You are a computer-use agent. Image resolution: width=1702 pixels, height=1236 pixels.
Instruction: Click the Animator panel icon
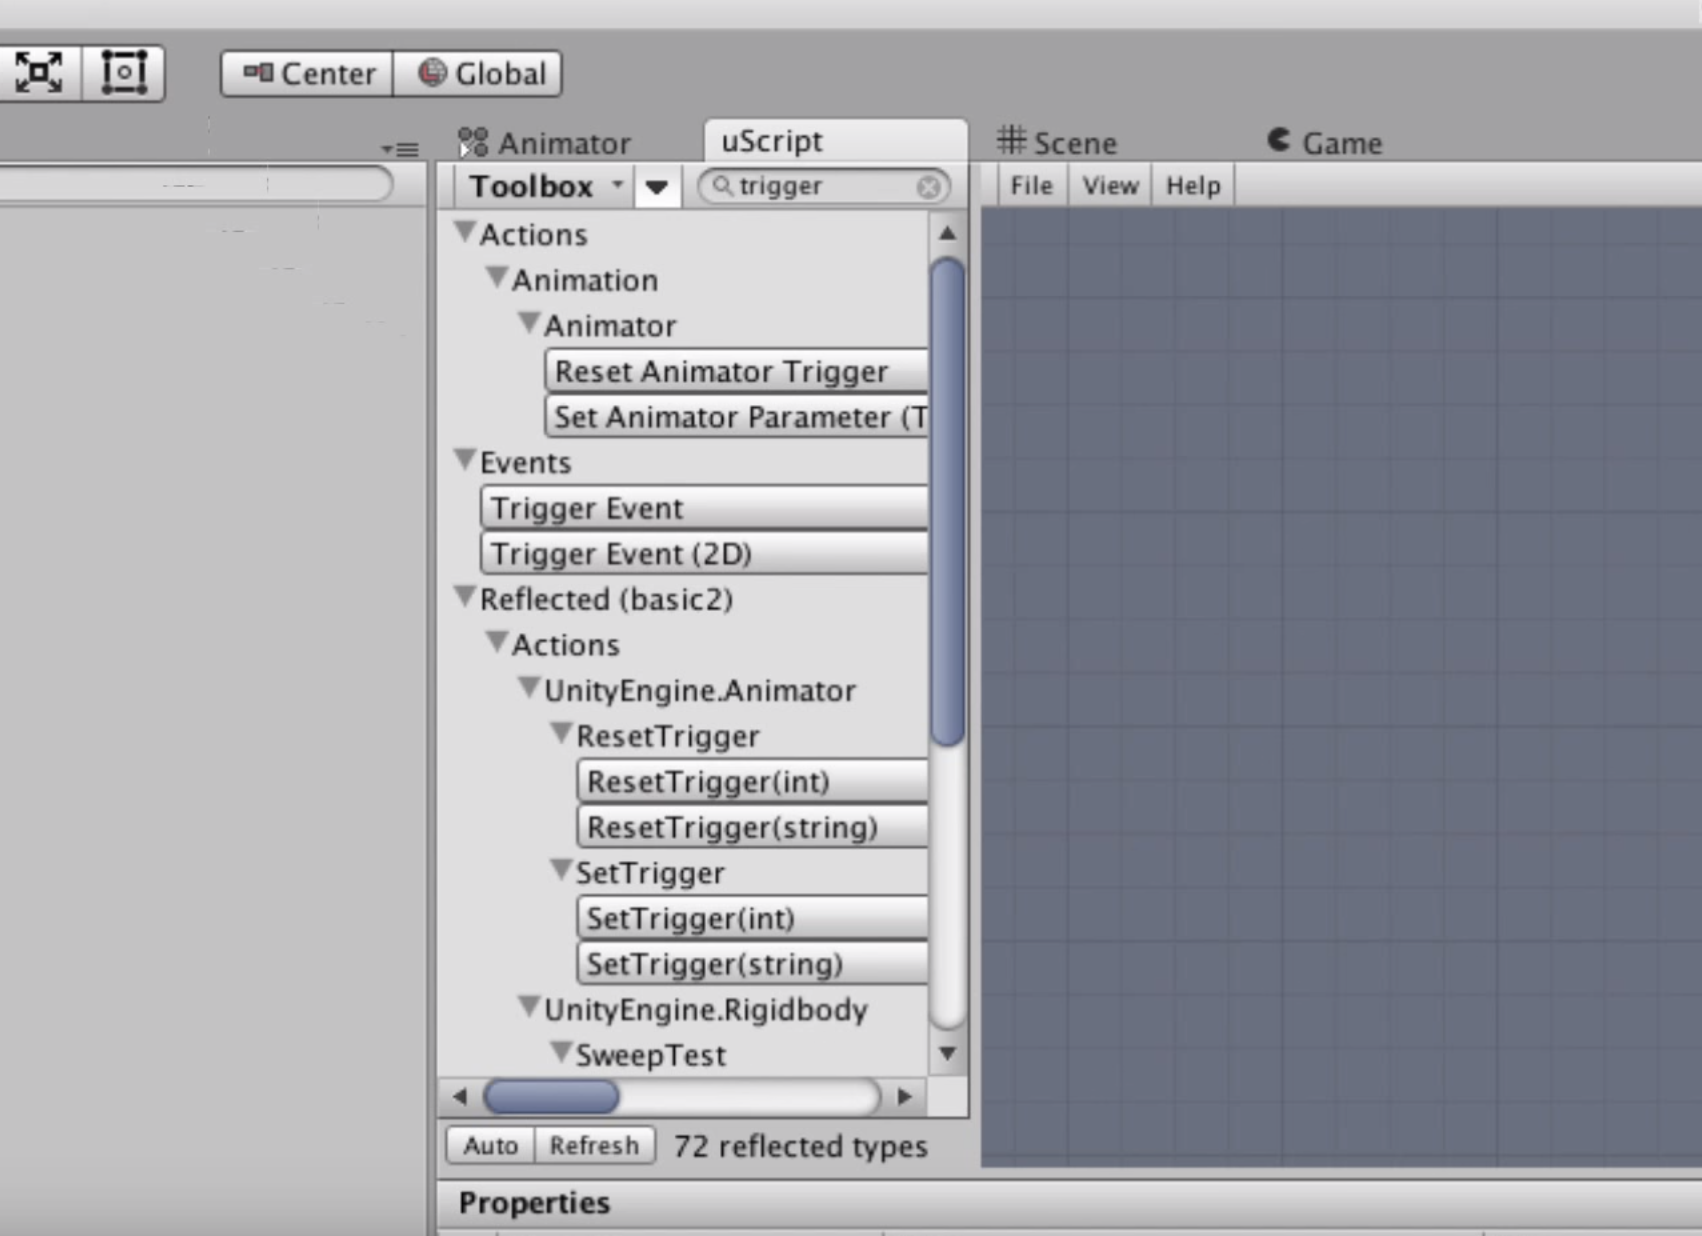(x=471, y=142)
